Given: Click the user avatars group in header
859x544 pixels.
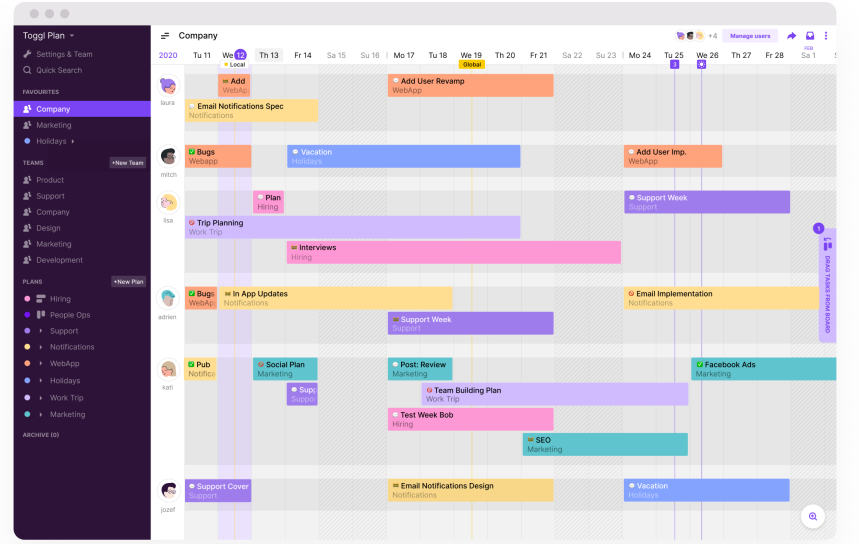Looking at the screenshot, I should pyautogui.click(x=690, y=36).
